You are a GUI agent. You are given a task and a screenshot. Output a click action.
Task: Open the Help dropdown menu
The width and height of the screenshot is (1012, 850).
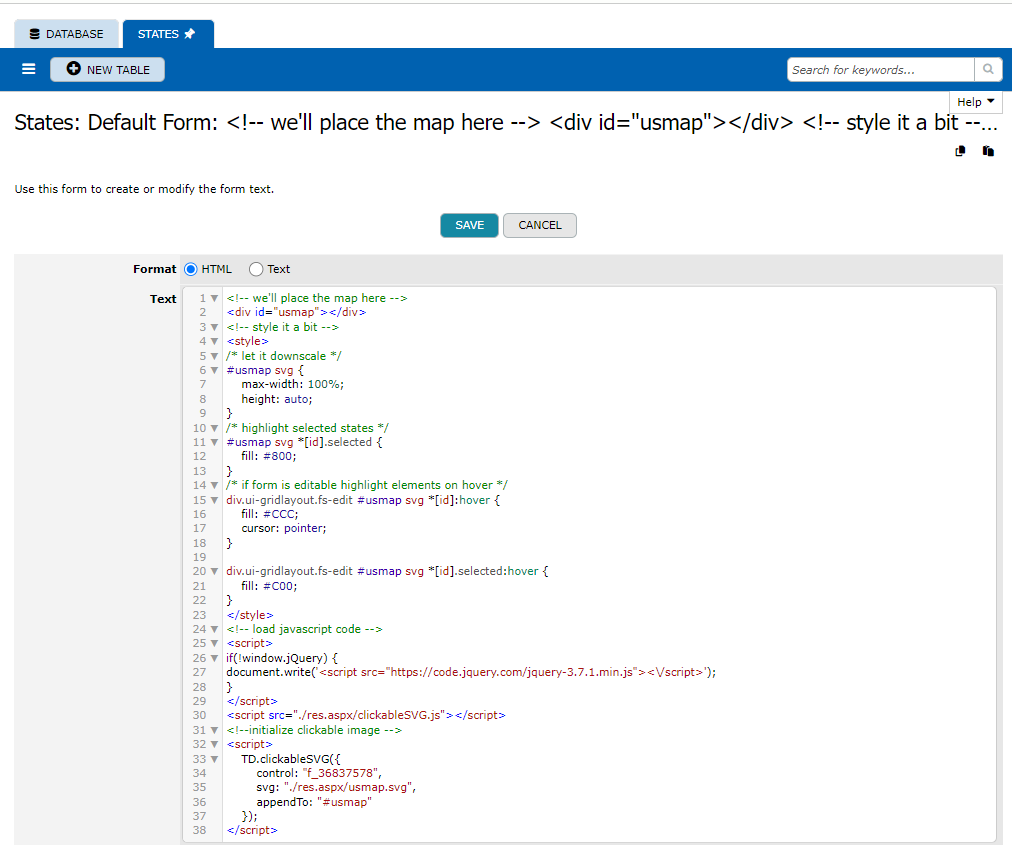point(975,102)
